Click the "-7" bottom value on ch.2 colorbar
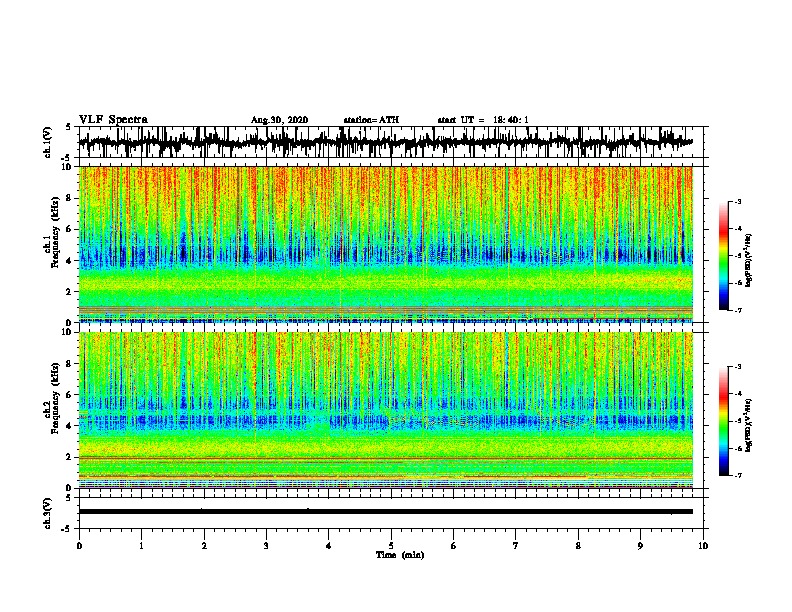 (x=737, y=475)
